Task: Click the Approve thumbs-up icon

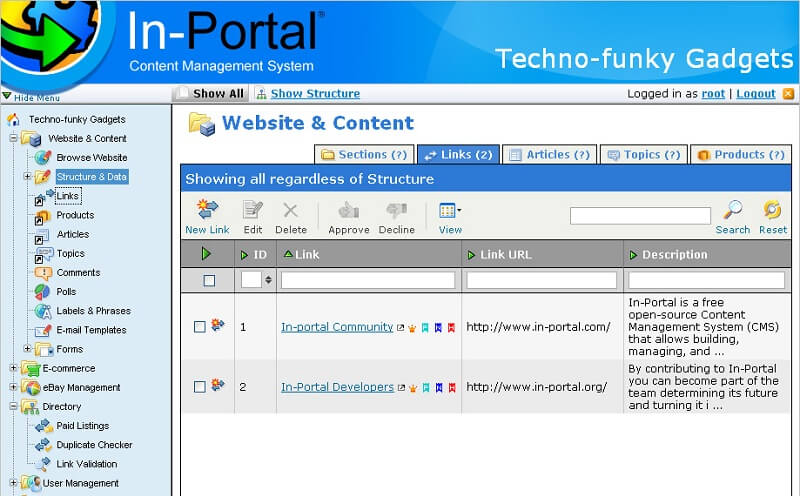Action: [348, 210]
